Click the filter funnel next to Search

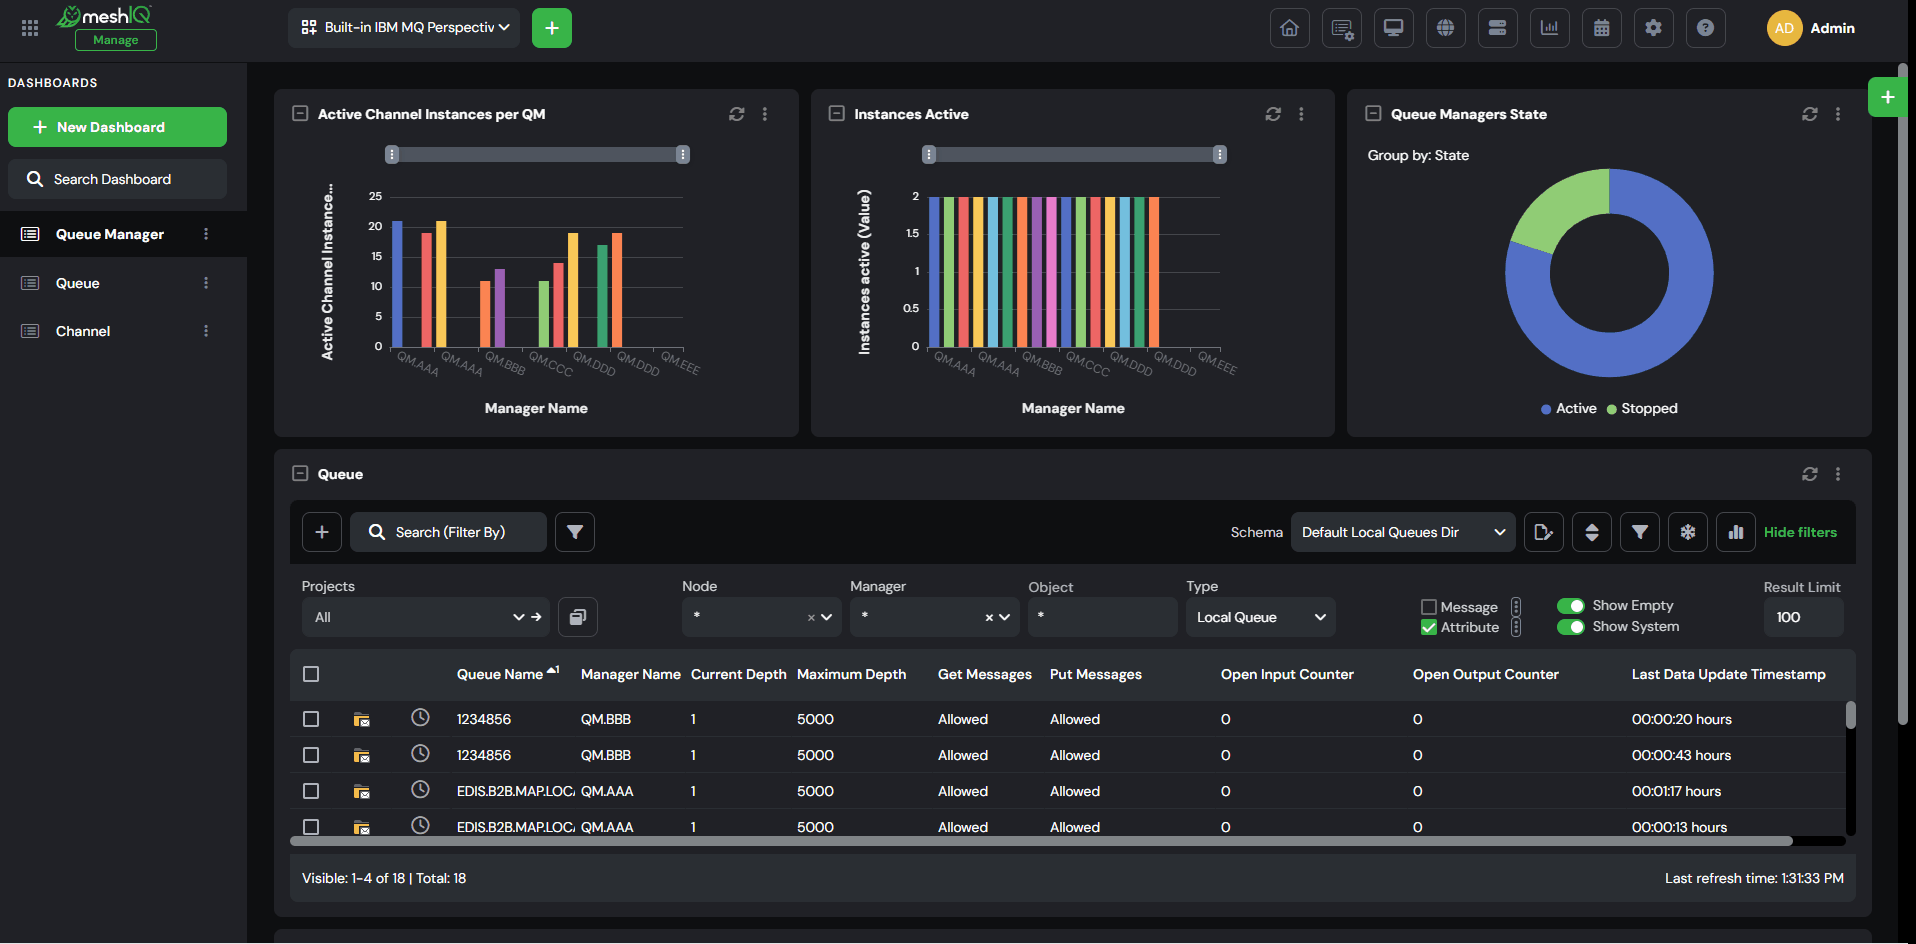[575, 532]
